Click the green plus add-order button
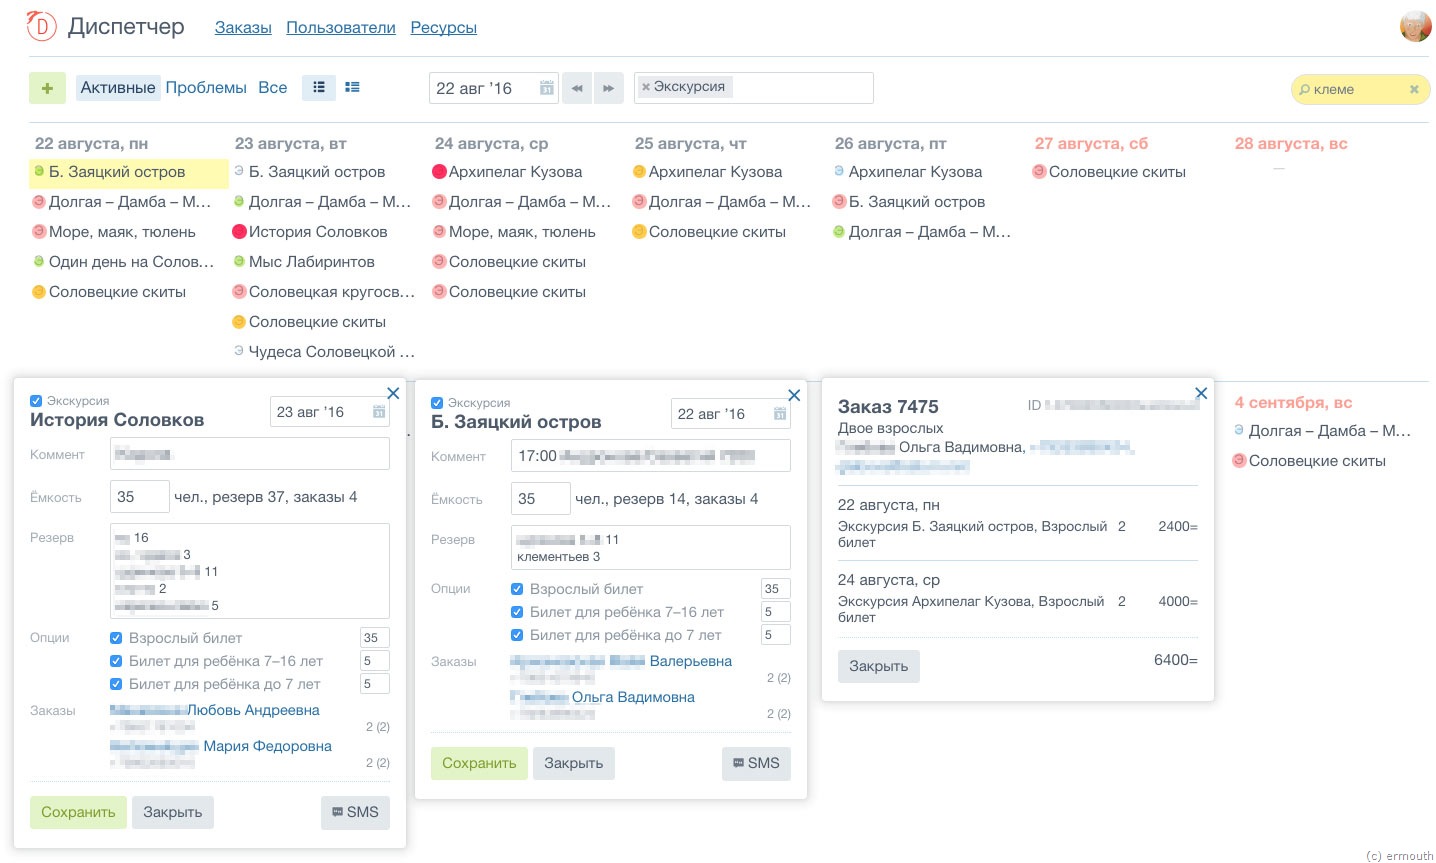 pyautogui.click(x=47, y=88)
